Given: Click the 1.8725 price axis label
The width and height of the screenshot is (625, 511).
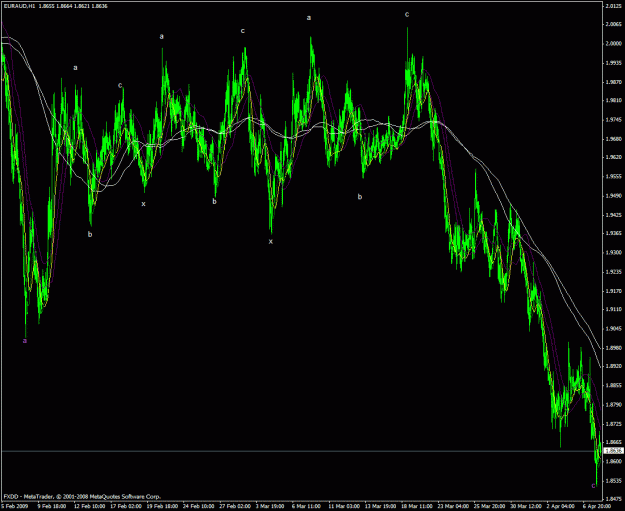Looking at the screenshot, I should 613,424.
